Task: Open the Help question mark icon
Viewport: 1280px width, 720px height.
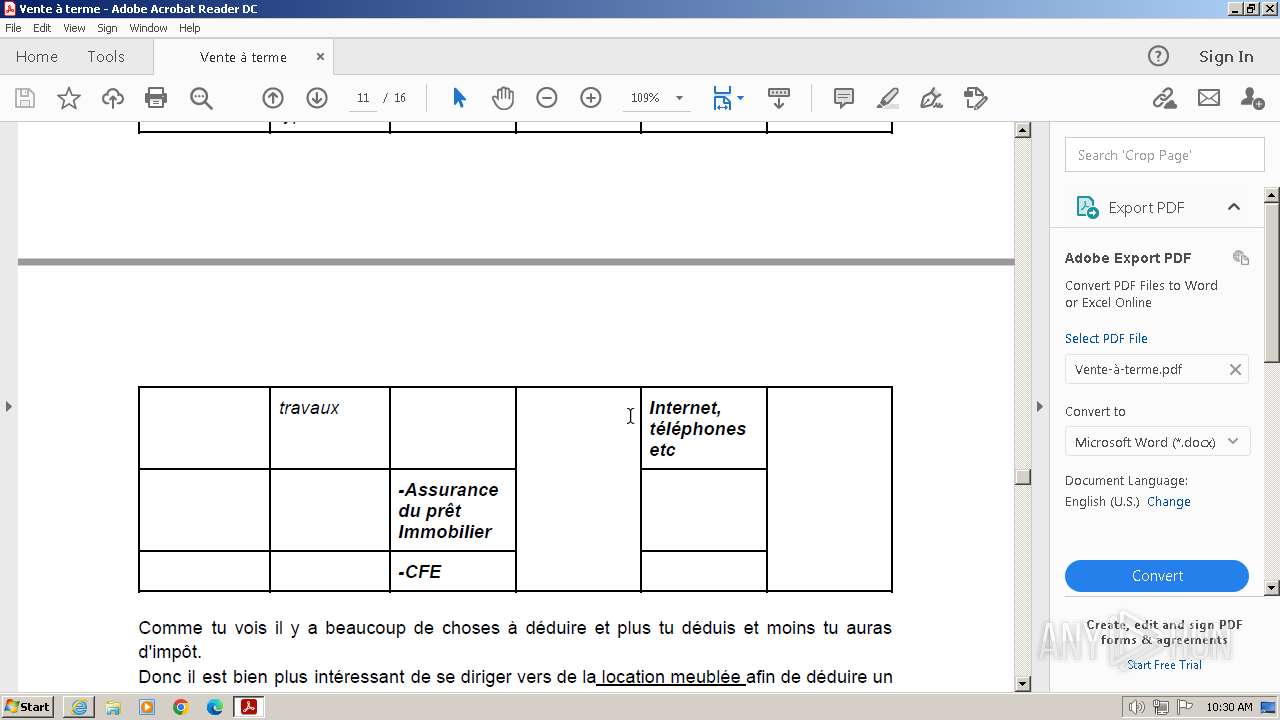Action: pyautogui.click(x=1158, y=56)
